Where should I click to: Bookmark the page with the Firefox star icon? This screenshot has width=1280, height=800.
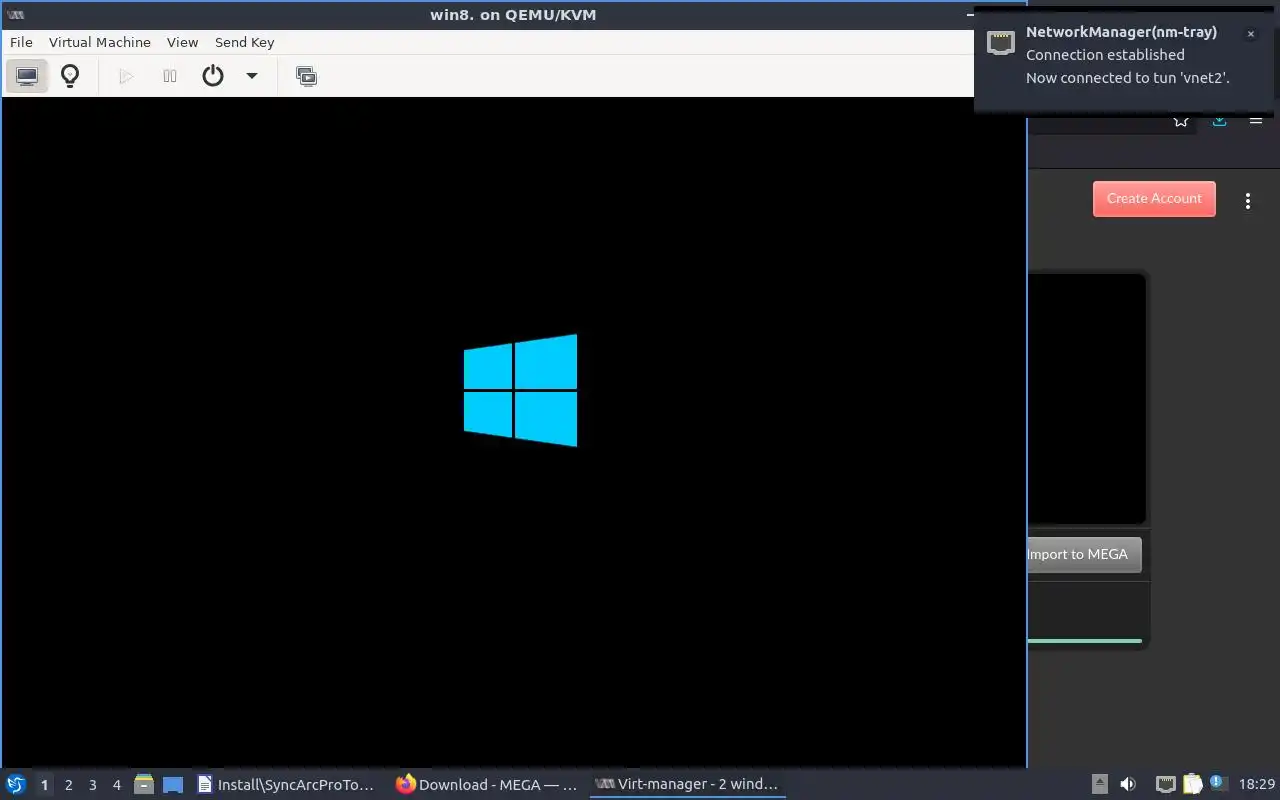(x=1181, y=120)
